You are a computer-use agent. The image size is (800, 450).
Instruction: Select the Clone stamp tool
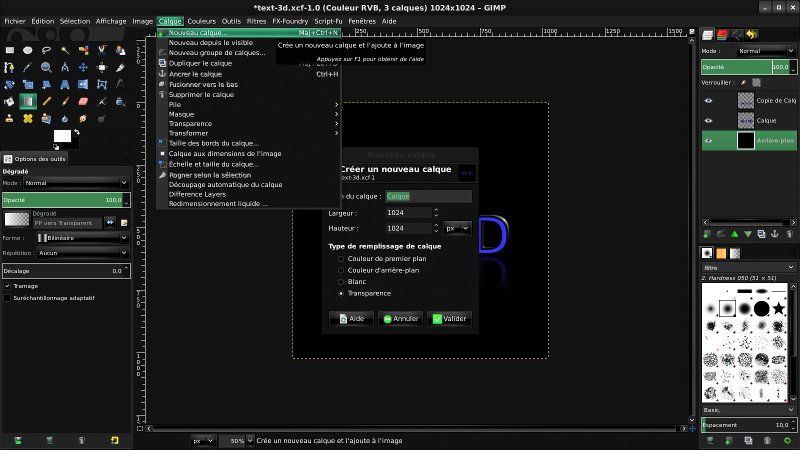pos(9,118)
